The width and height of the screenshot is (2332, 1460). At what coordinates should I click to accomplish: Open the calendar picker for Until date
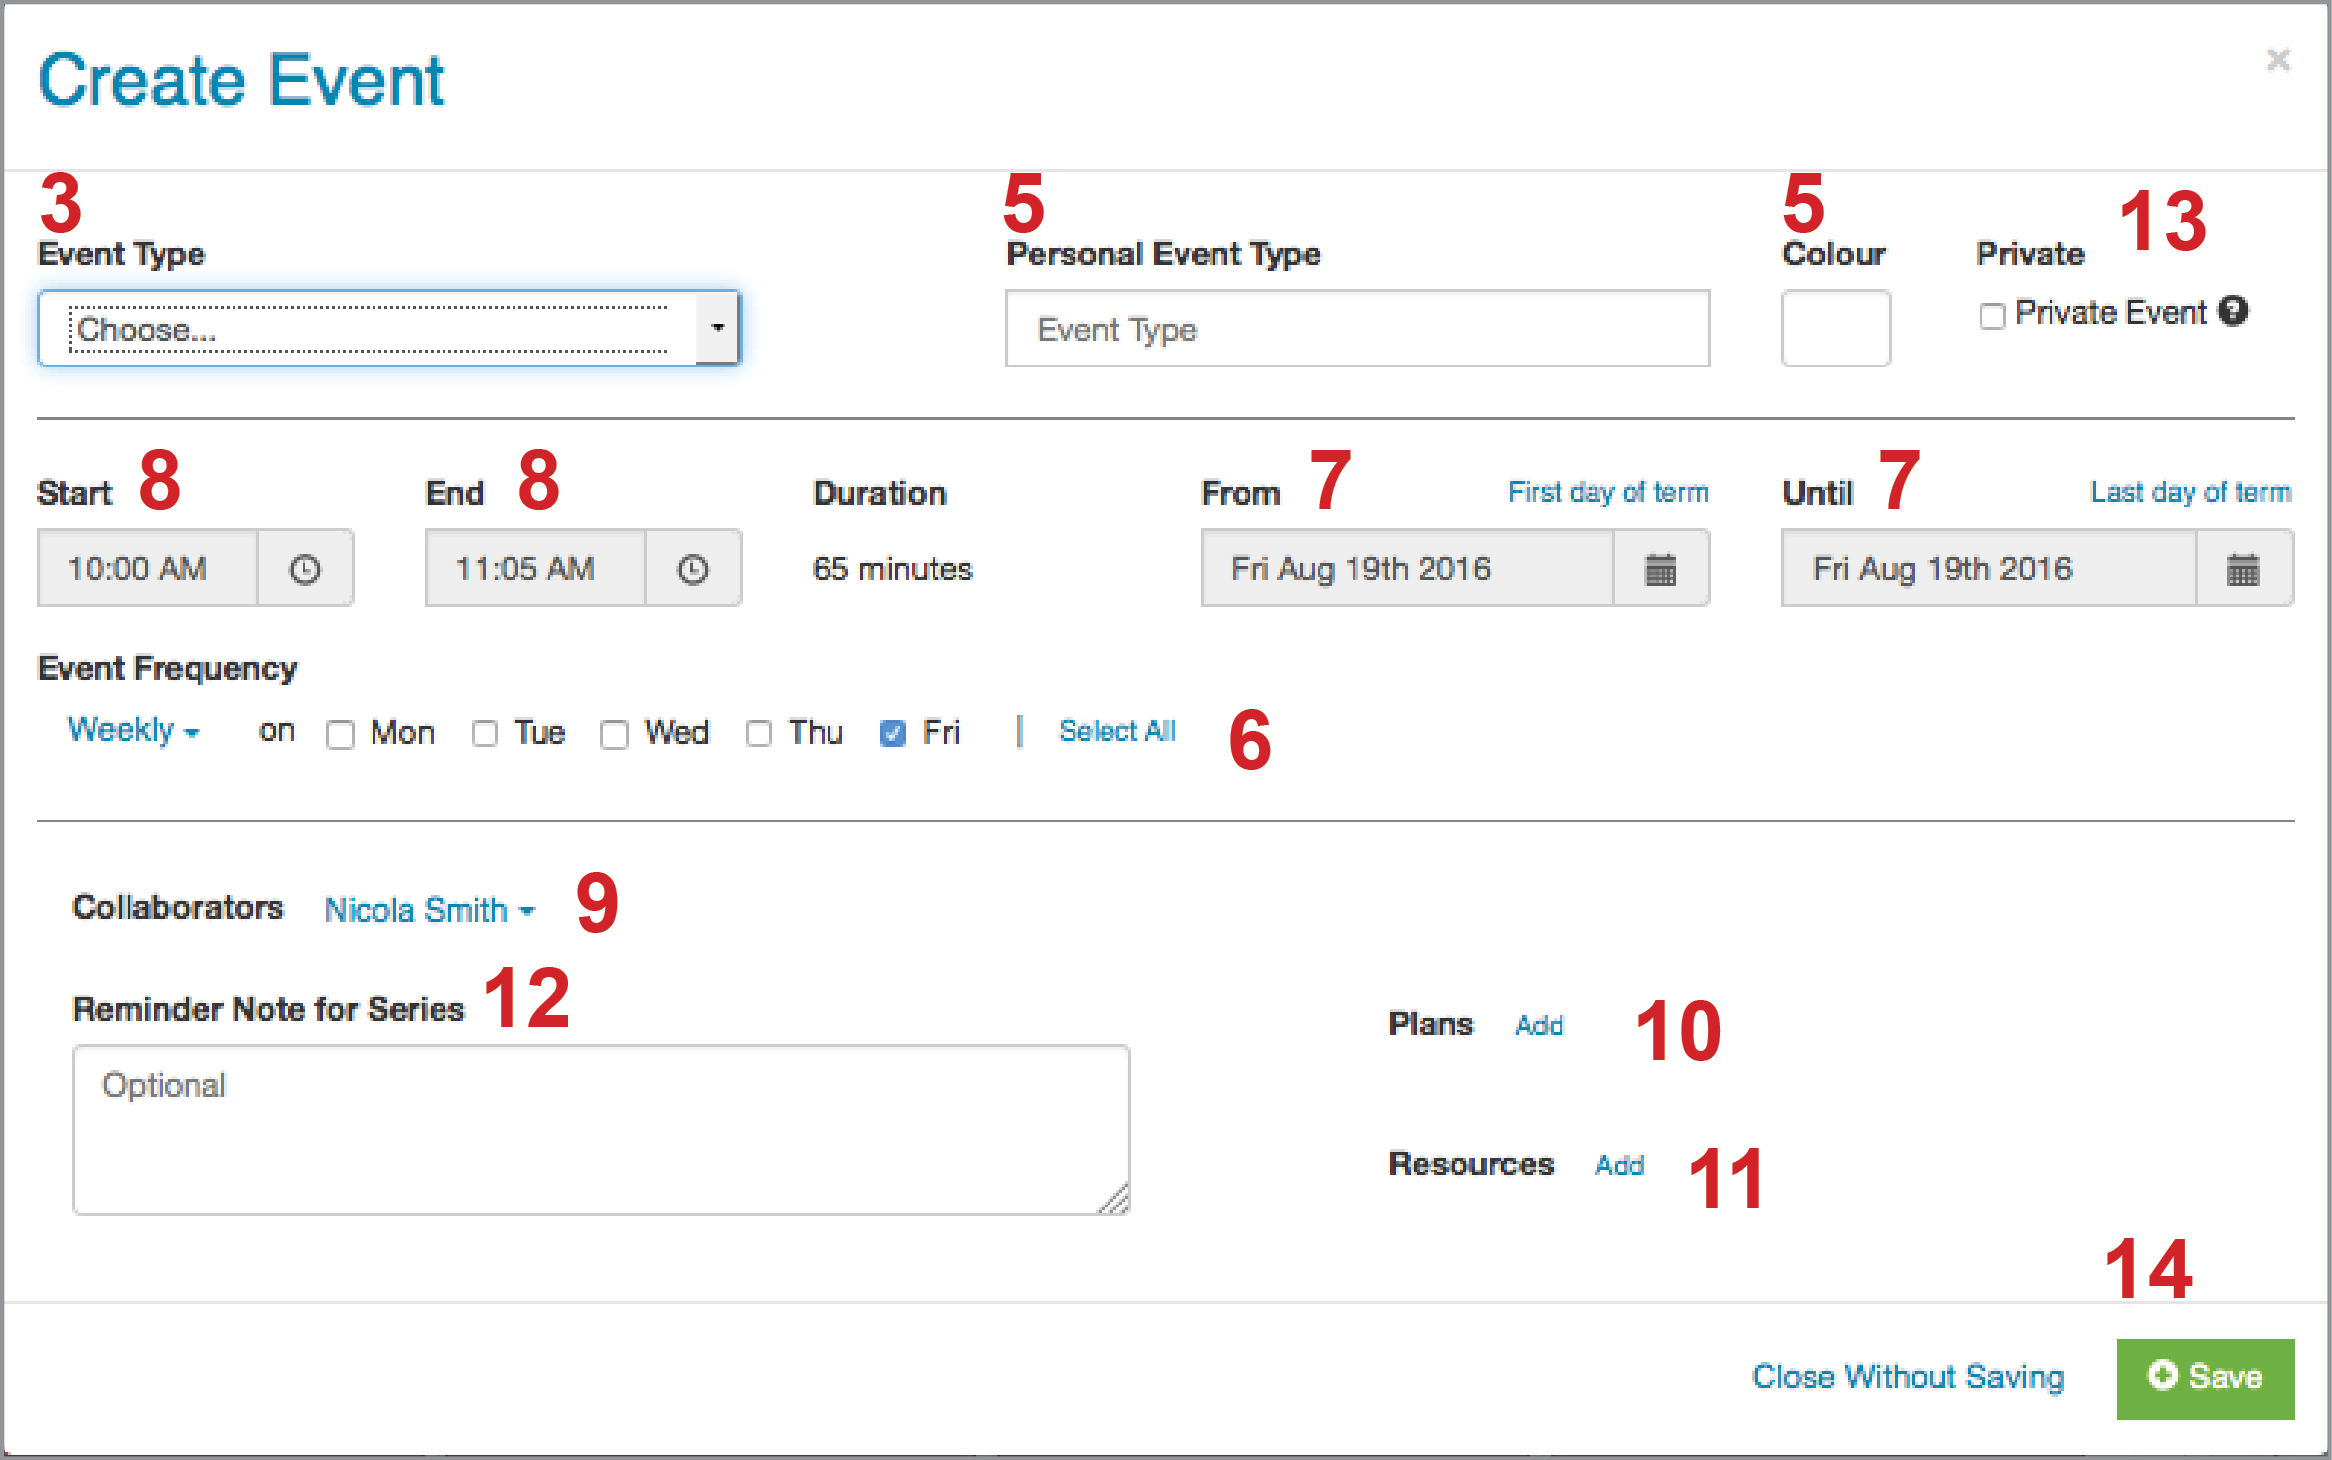click(x=2243, y=569)
